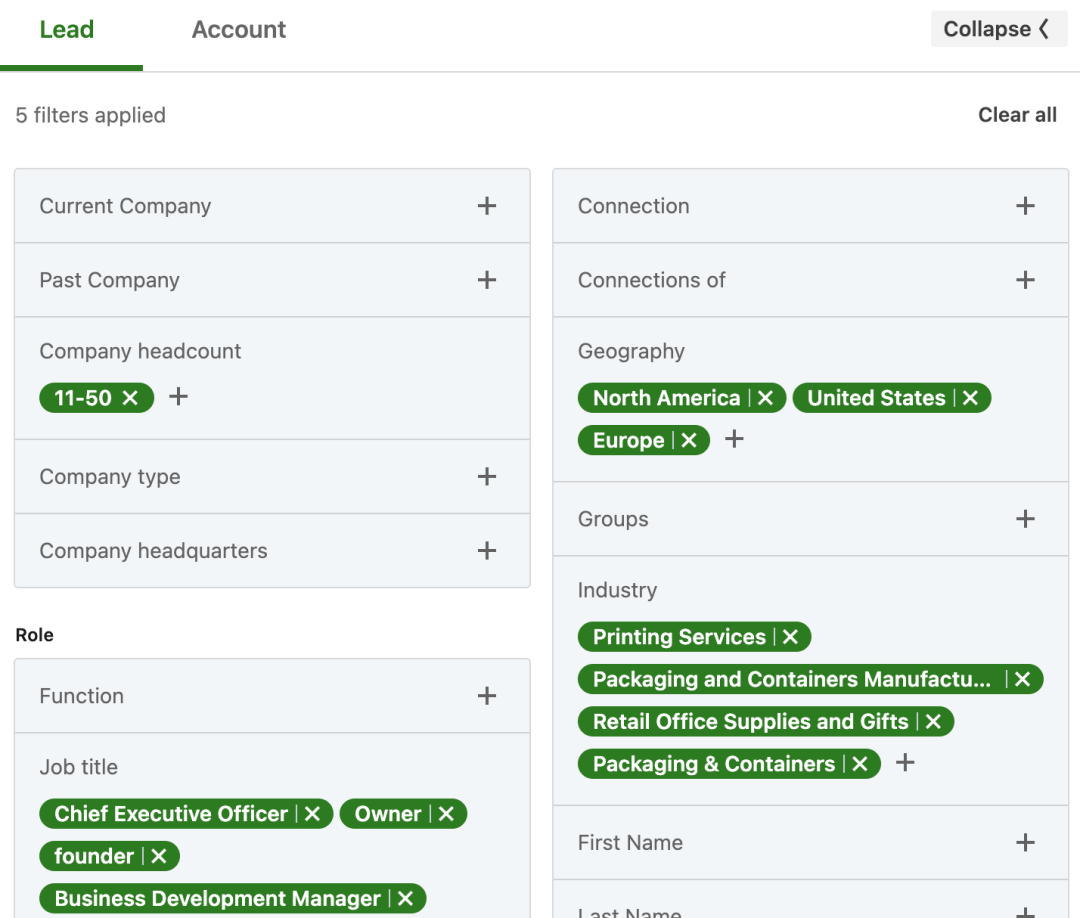The image size is (1080, 918).
Task: Remove Printing Services industry filter
Action: (x=790, y=637)
